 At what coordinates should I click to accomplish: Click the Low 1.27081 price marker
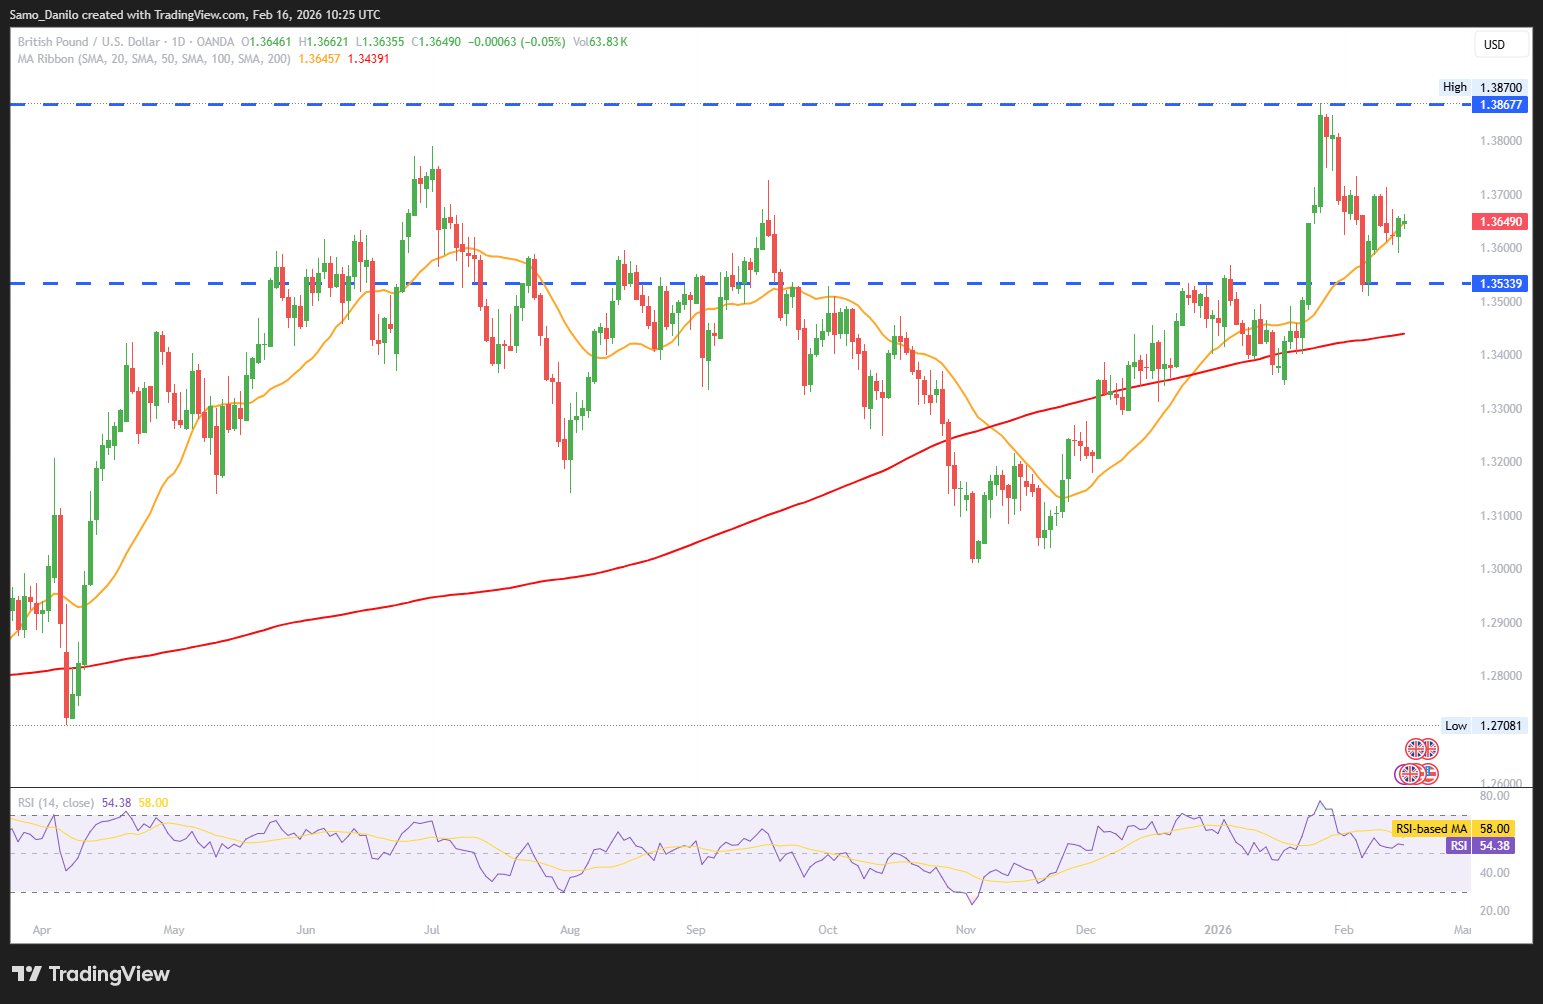tap(1485, 726)
